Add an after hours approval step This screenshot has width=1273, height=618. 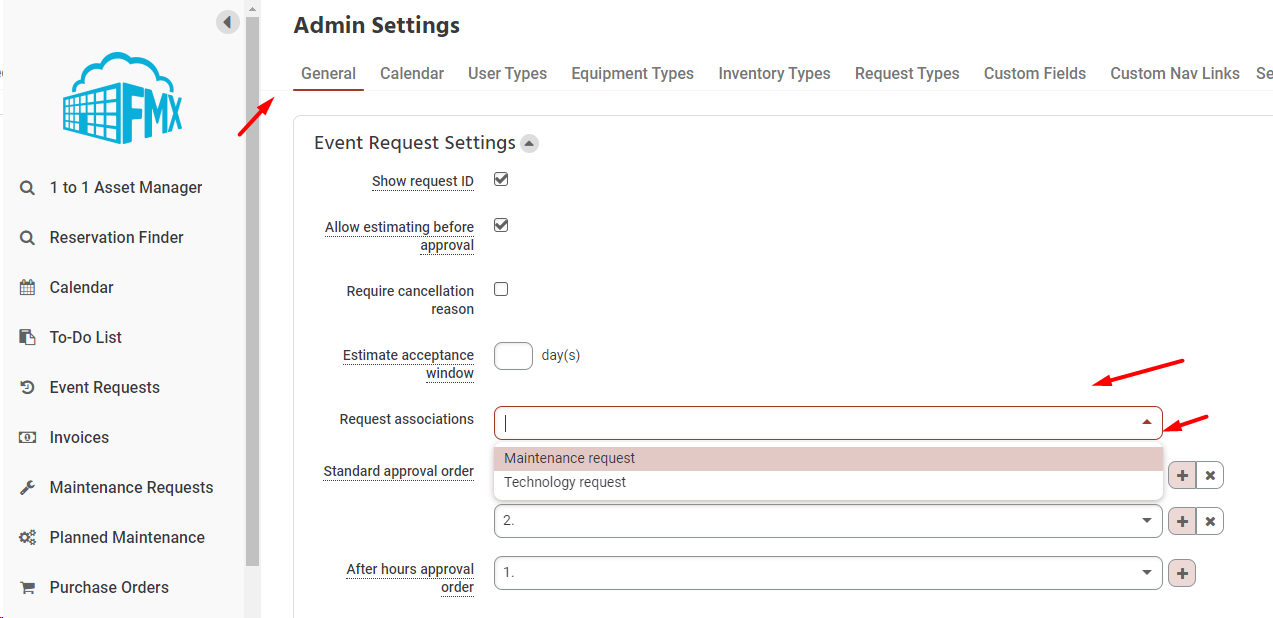(x=1182, y=573)
